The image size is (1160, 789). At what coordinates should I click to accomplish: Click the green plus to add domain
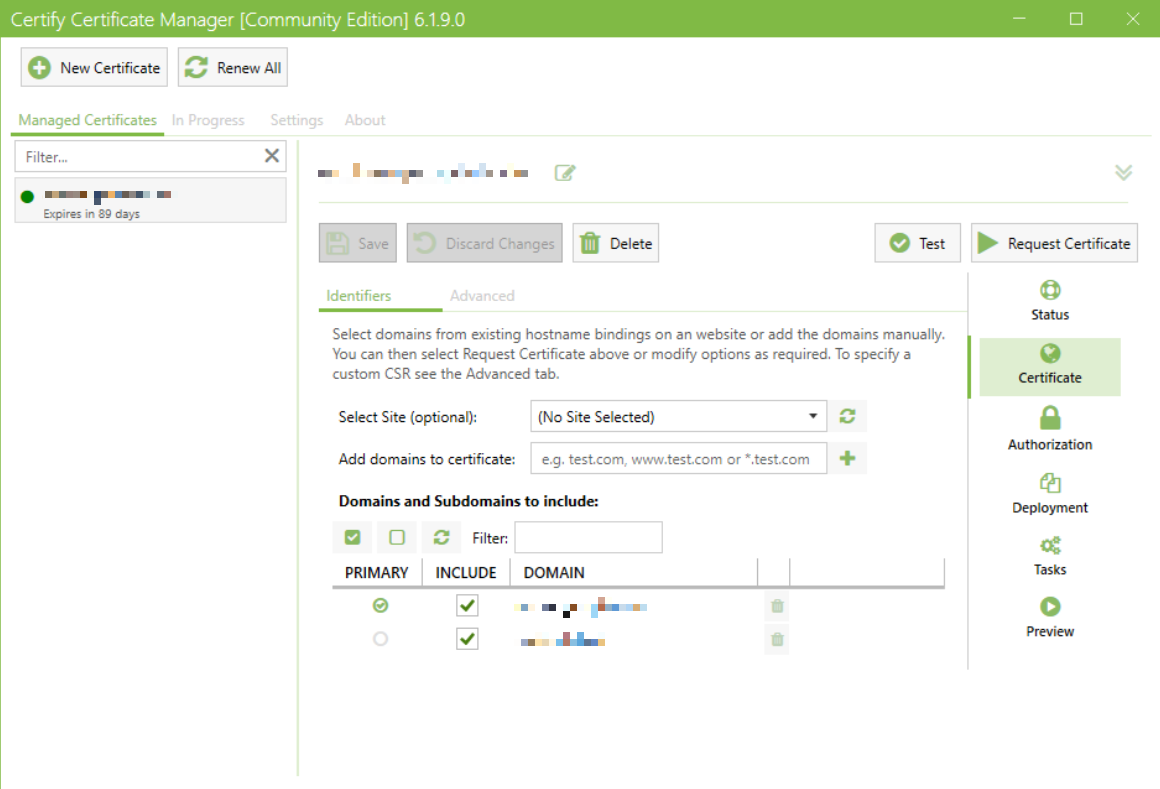click(x=848, y=459)
